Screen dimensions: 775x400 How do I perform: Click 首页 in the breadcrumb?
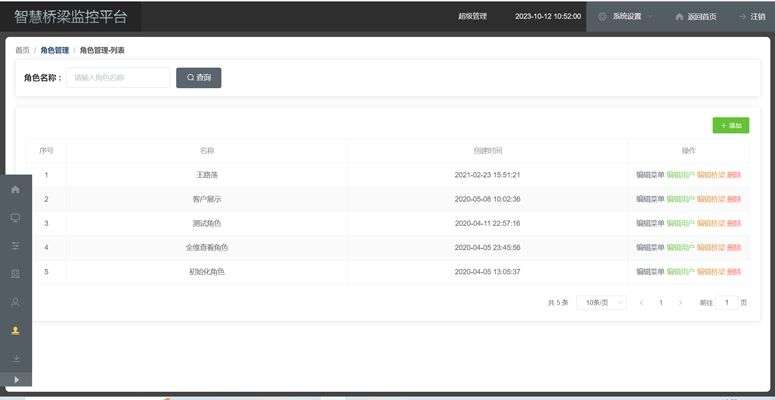pos(22,50)
